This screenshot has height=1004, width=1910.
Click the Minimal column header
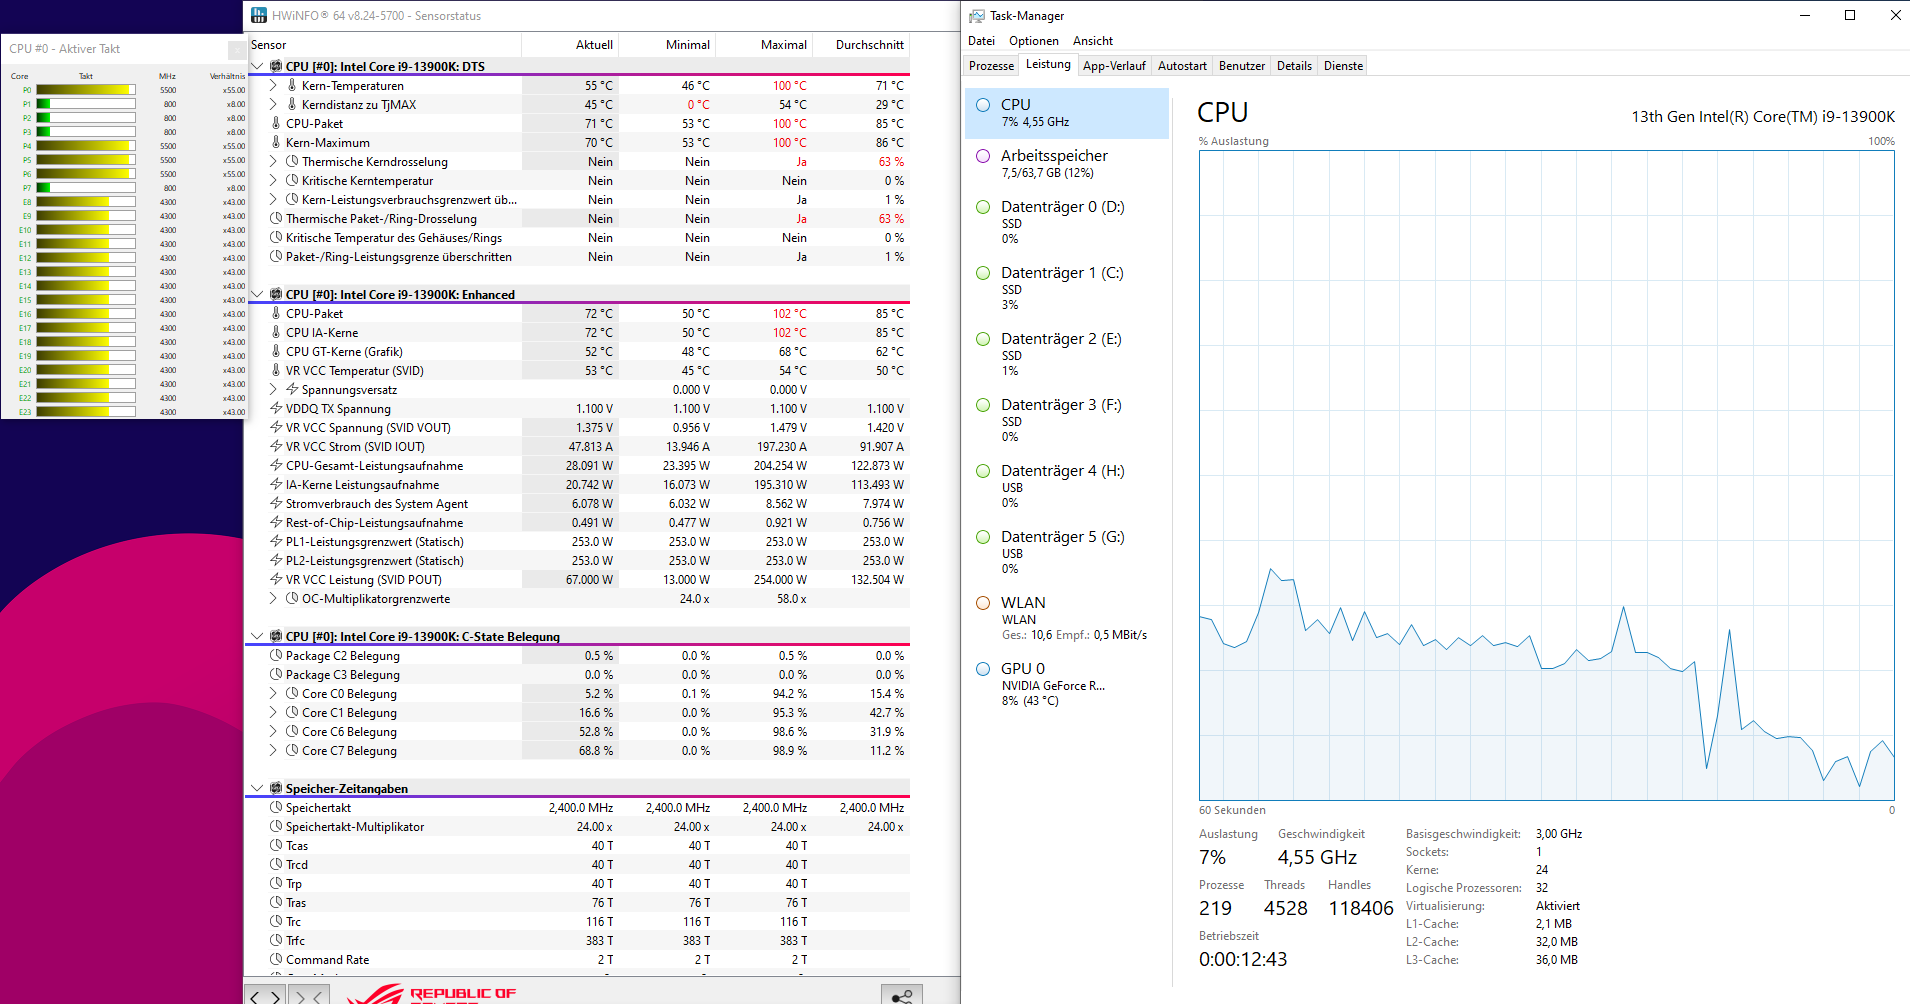coord(668,45)
